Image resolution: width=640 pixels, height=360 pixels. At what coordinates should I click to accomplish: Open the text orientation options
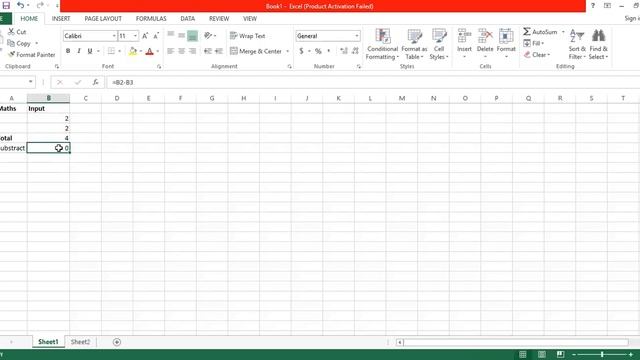[x=209, y=36]
